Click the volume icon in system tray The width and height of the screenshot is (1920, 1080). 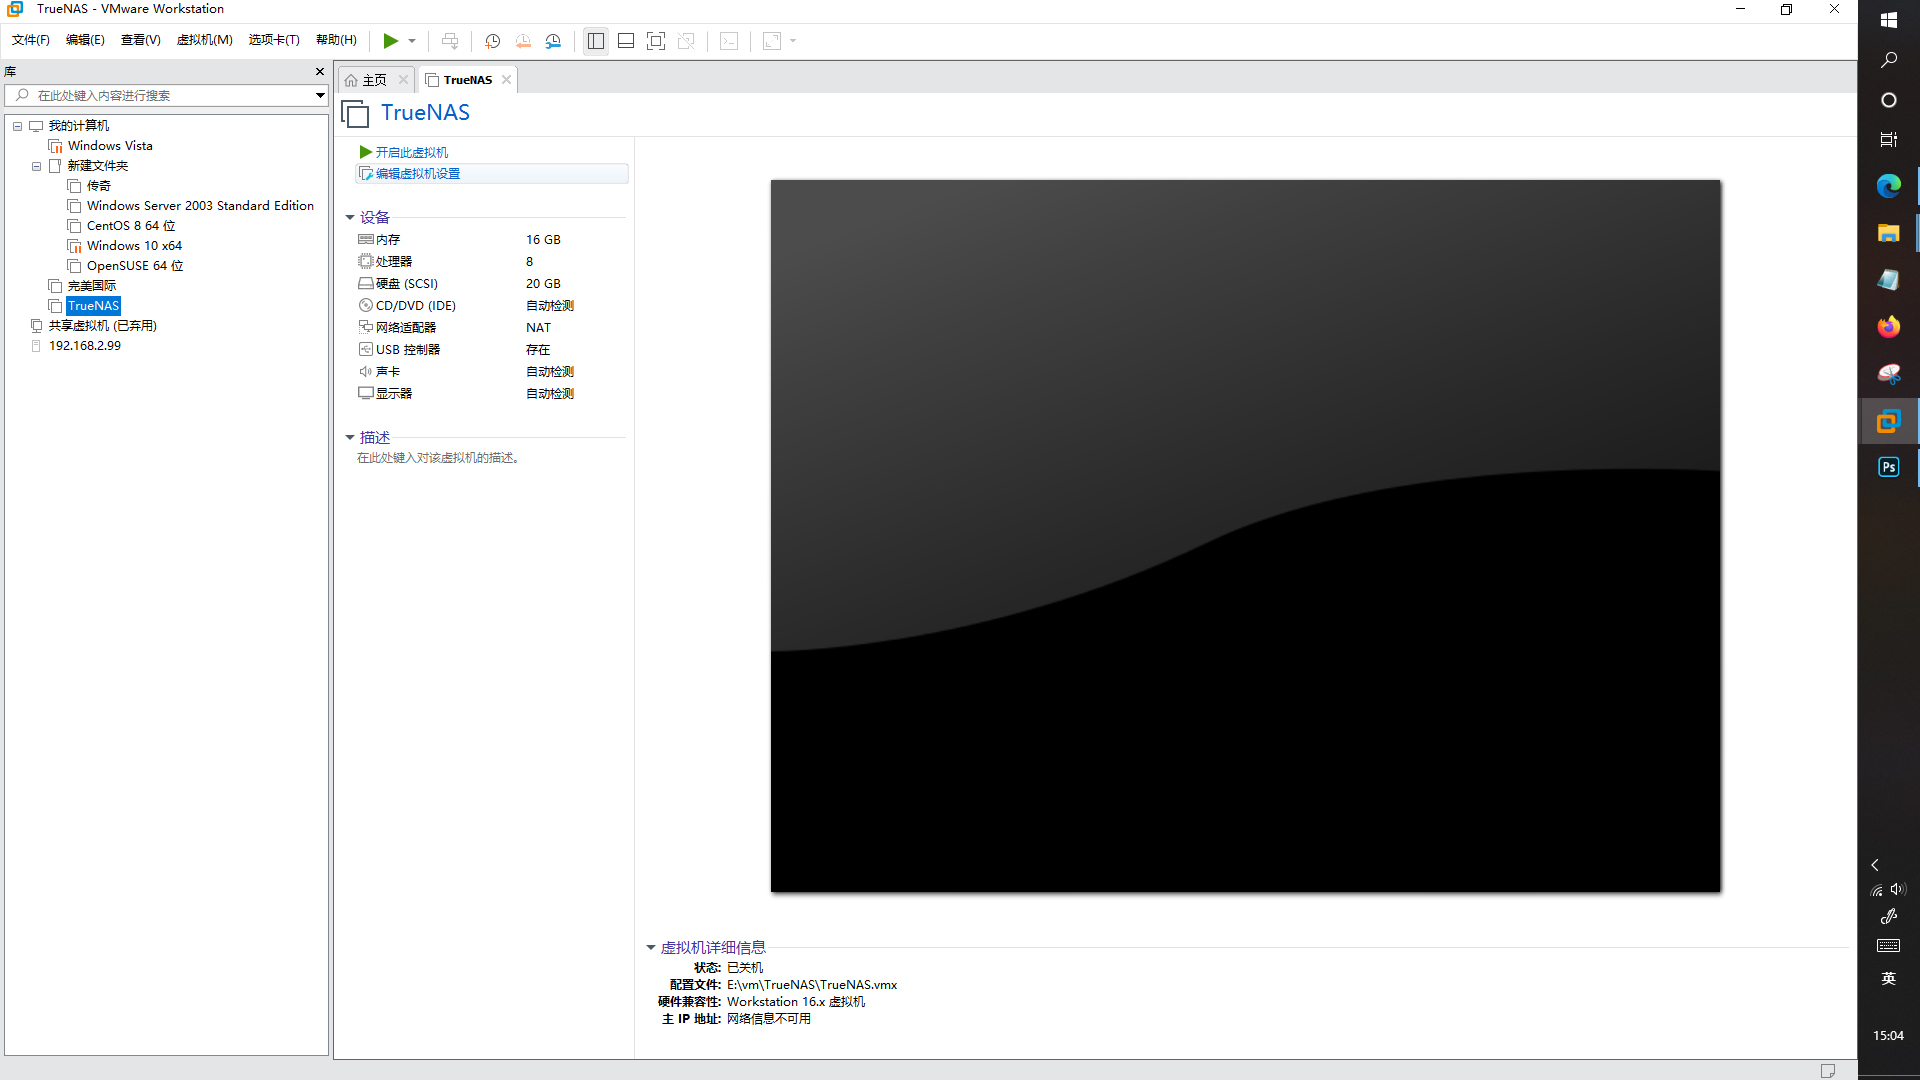pos(1898,889)
